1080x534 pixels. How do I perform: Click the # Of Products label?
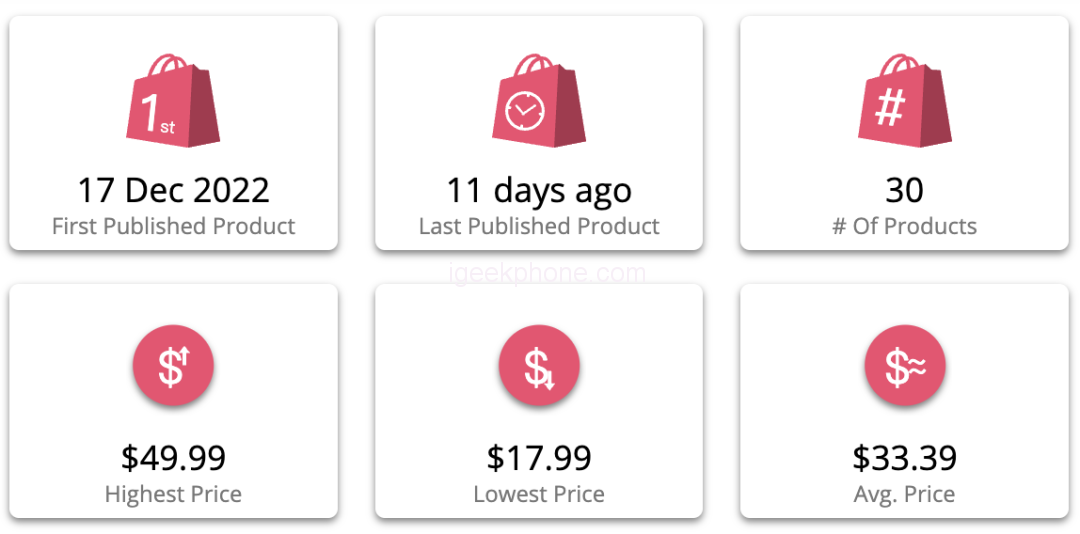click(905, 226)
